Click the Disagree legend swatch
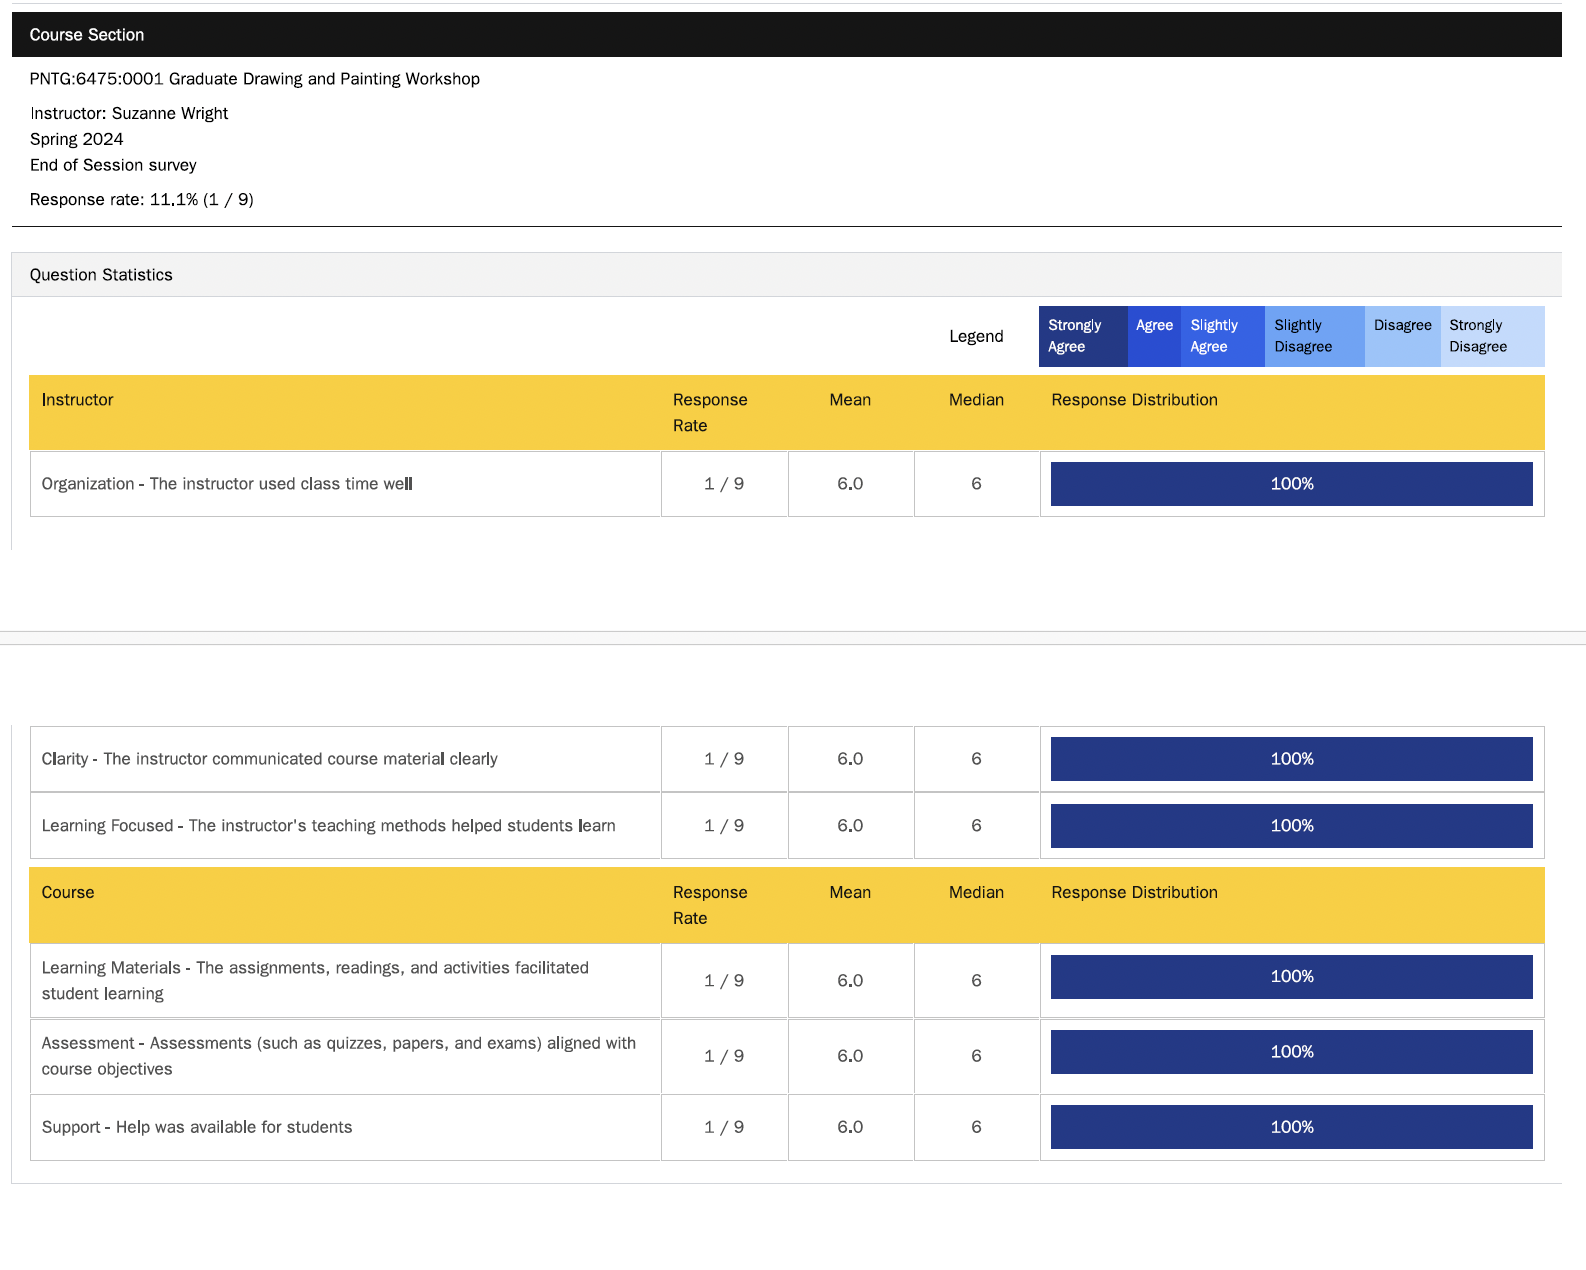The height and width of the screenshot is (1270, 1586). [1403, 336]
